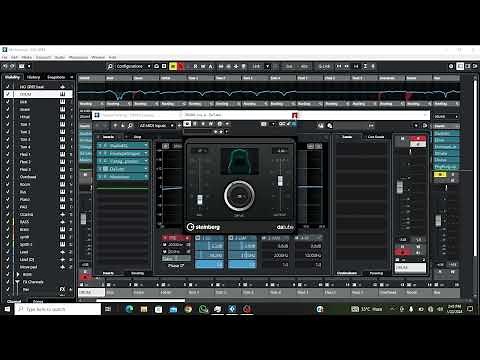Click audio icon of BASS channel
Image resolution: width=480 pixels, height=360 pixels.
(x=62, y=222)
